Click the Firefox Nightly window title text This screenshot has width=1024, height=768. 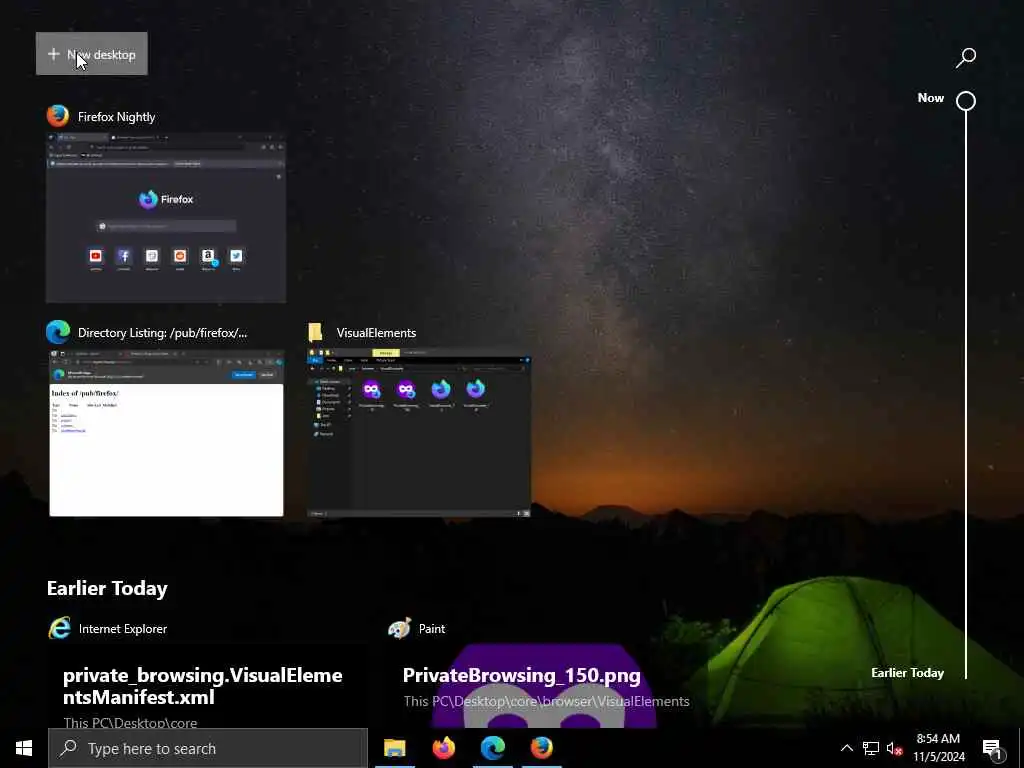coord(117,117)
